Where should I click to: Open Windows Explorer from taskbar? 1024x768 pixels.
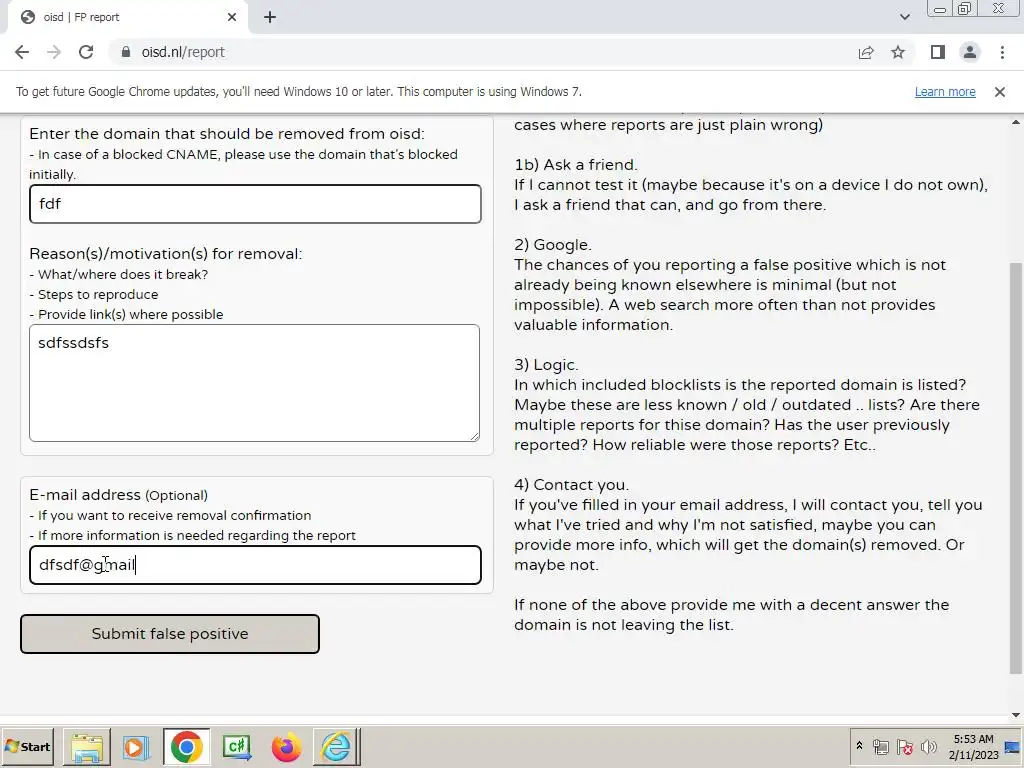point(87,746)
